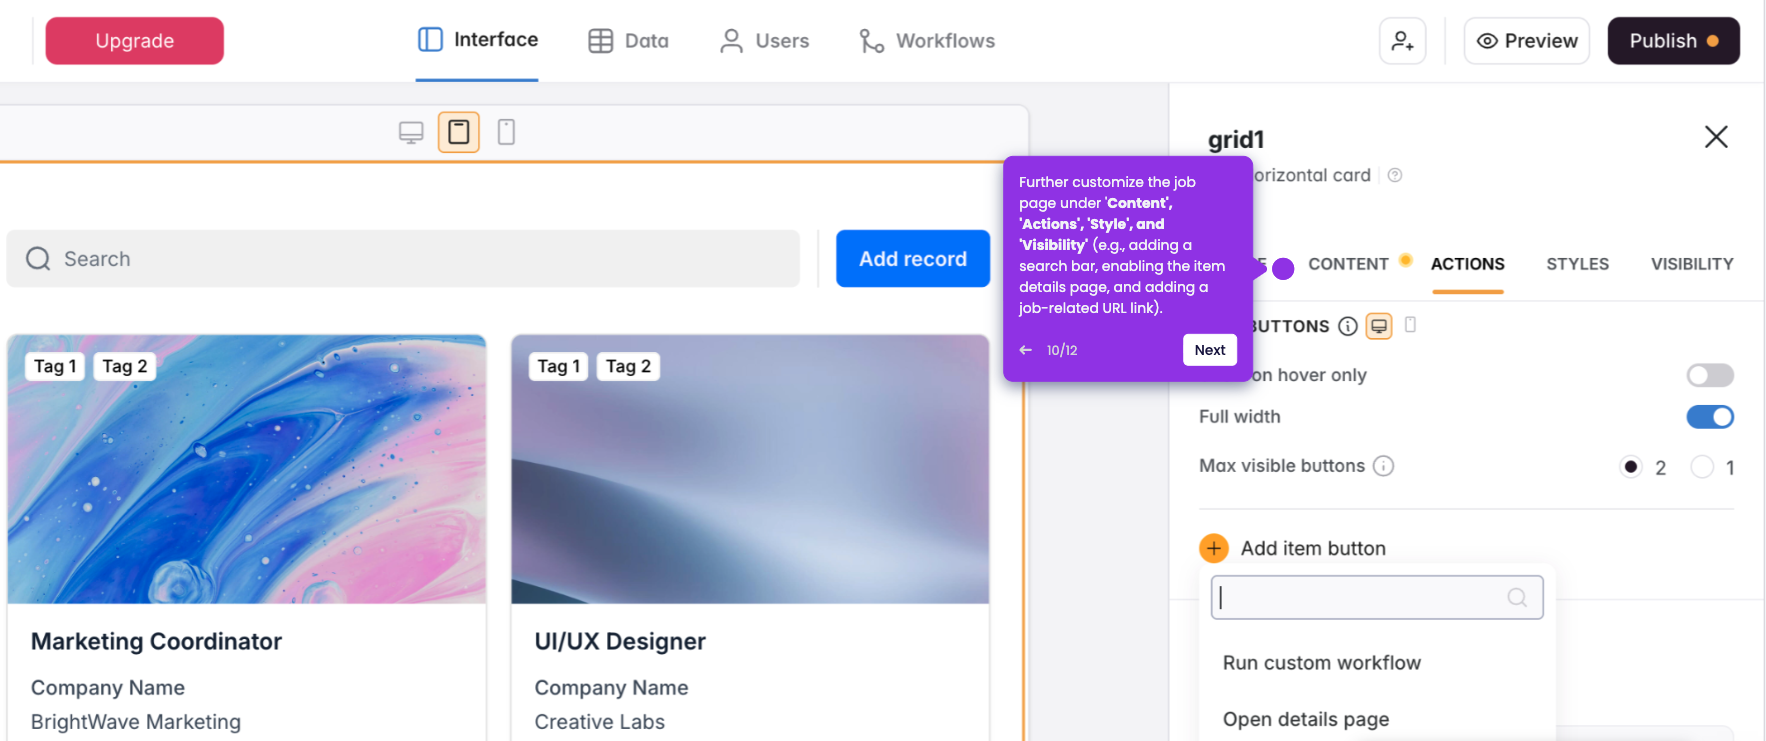Switch to the VISIBILITY tab
This screenshot has width=1766, height=741.
[x=1692, y=264]
